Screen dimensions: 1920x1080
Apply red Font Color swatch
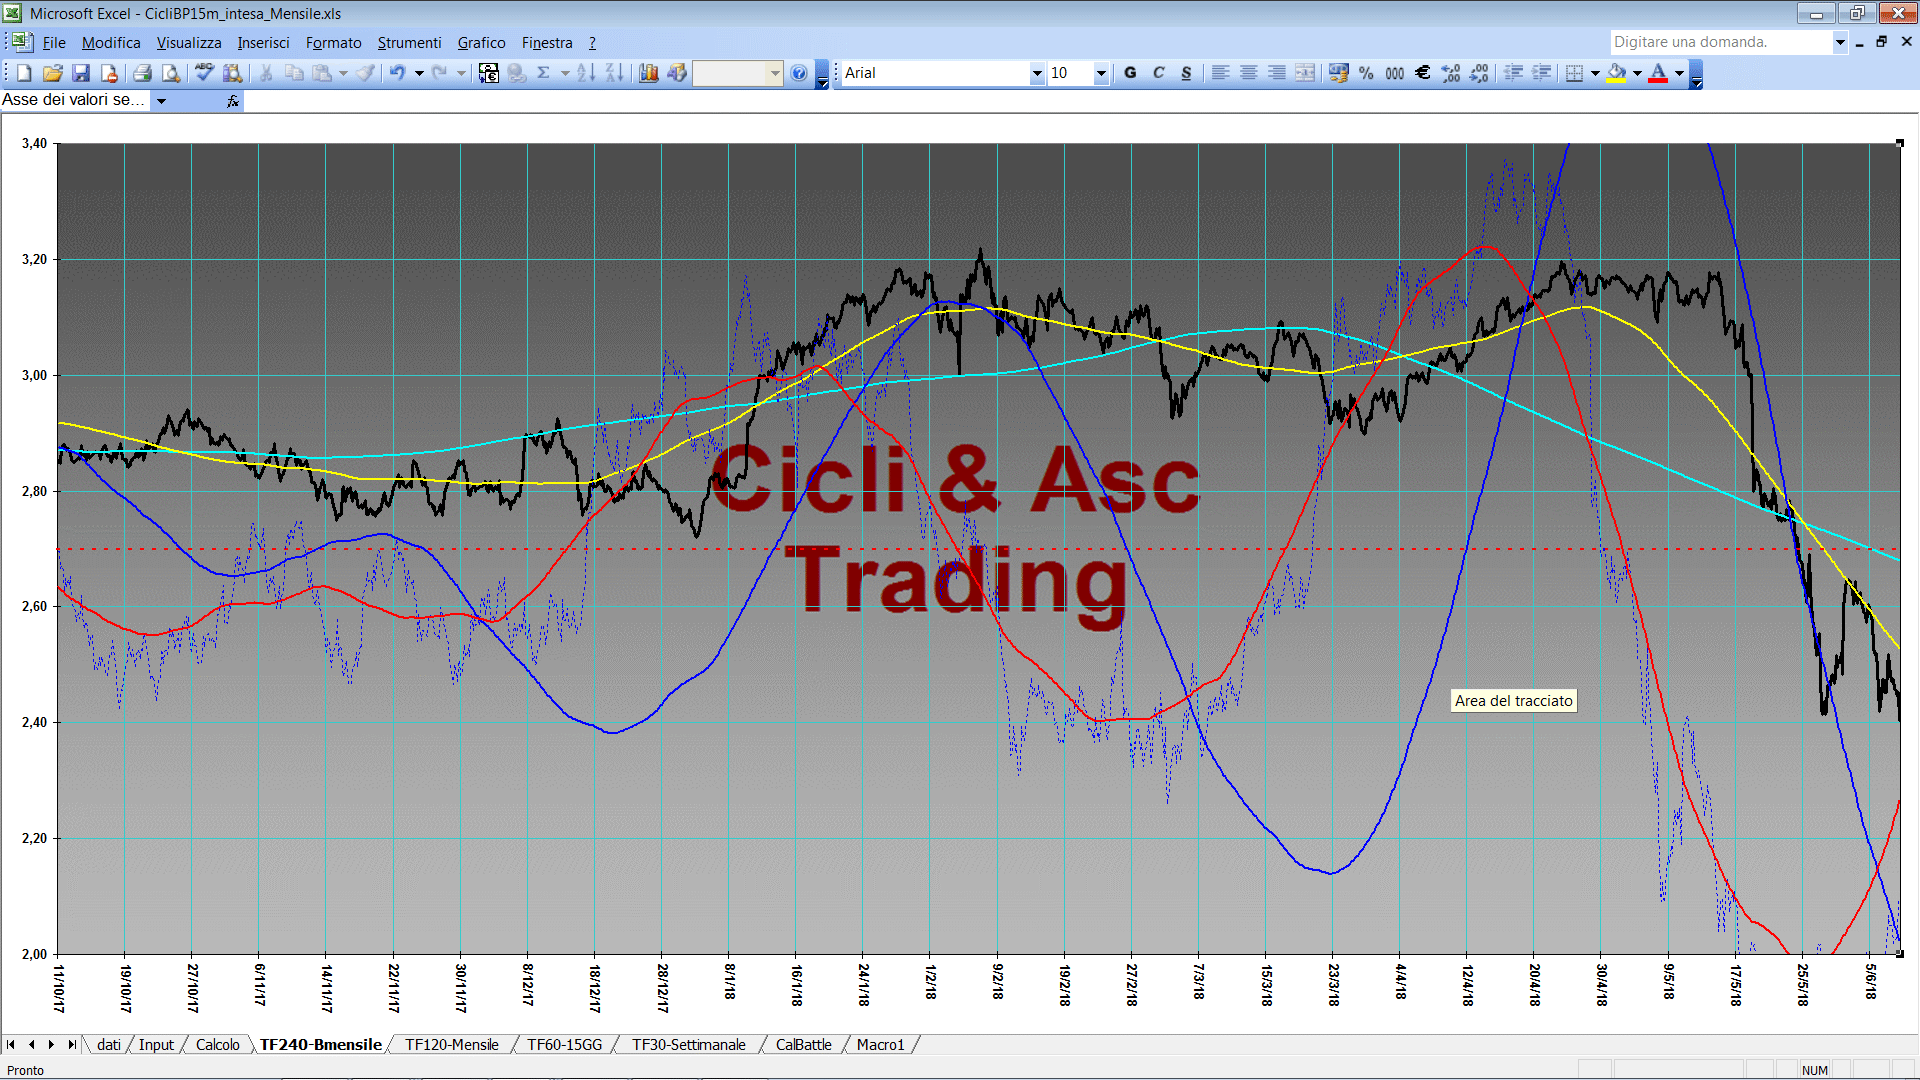[1658, 73]
